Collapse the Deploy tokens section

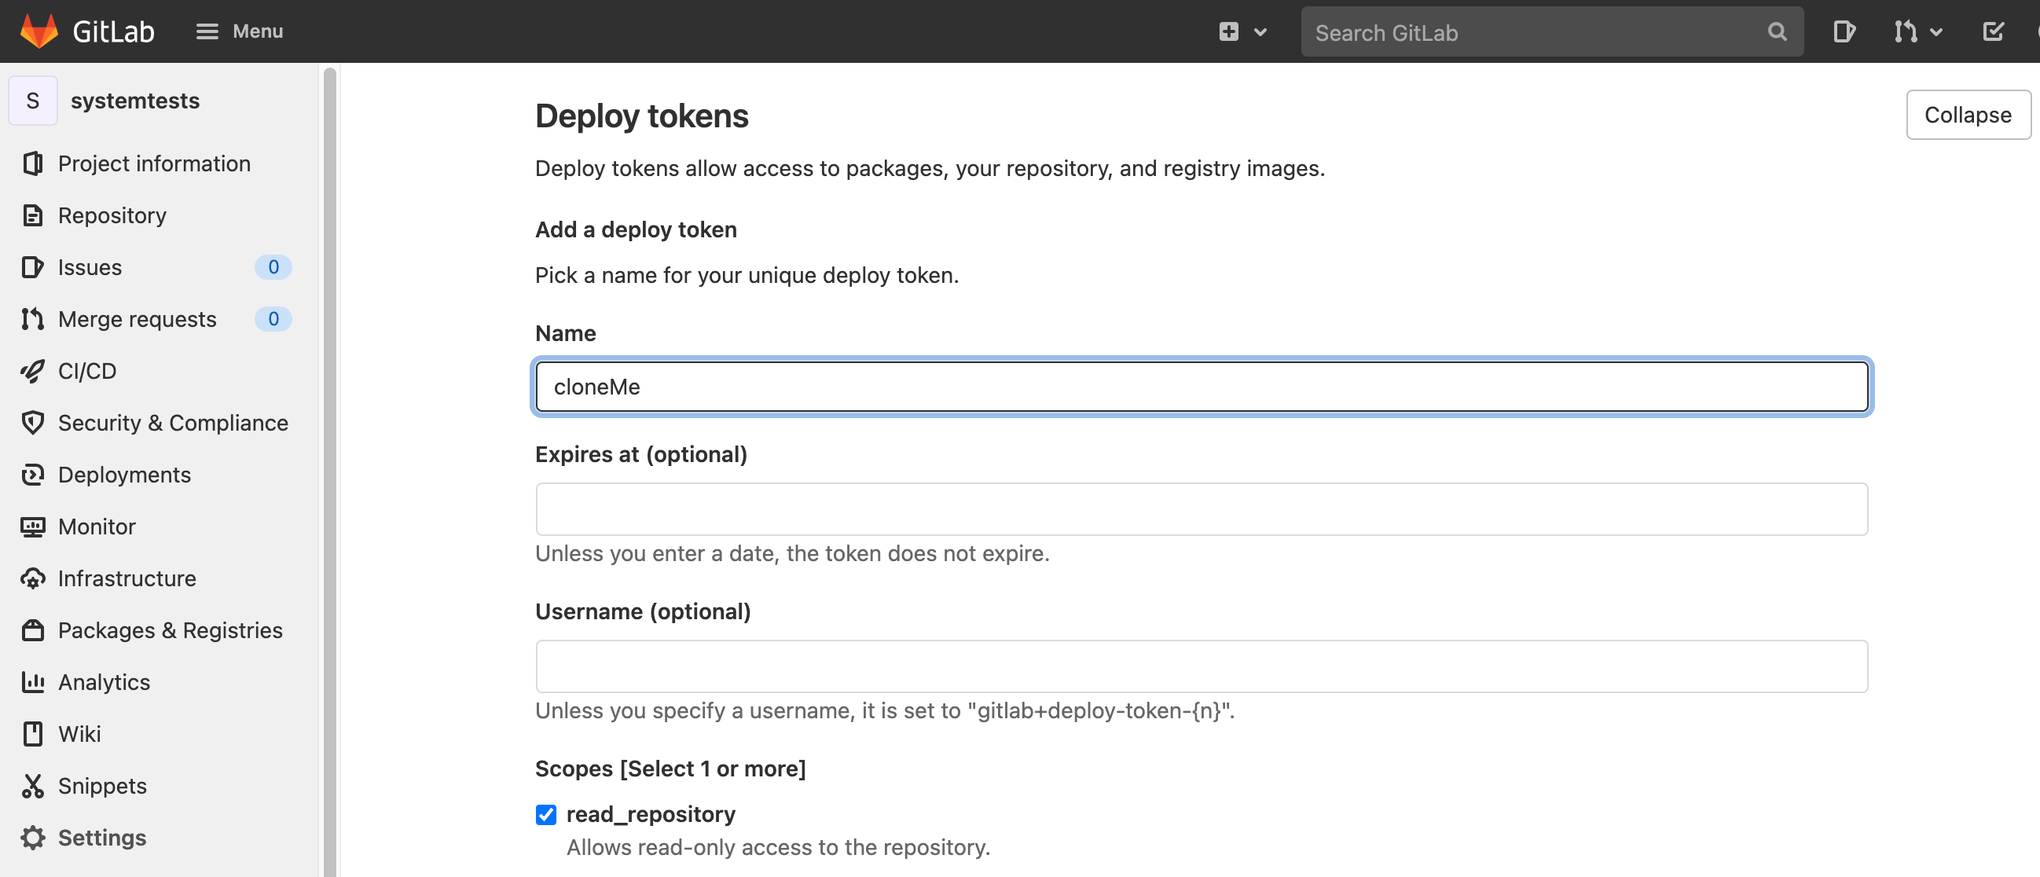coord(1967,115)
